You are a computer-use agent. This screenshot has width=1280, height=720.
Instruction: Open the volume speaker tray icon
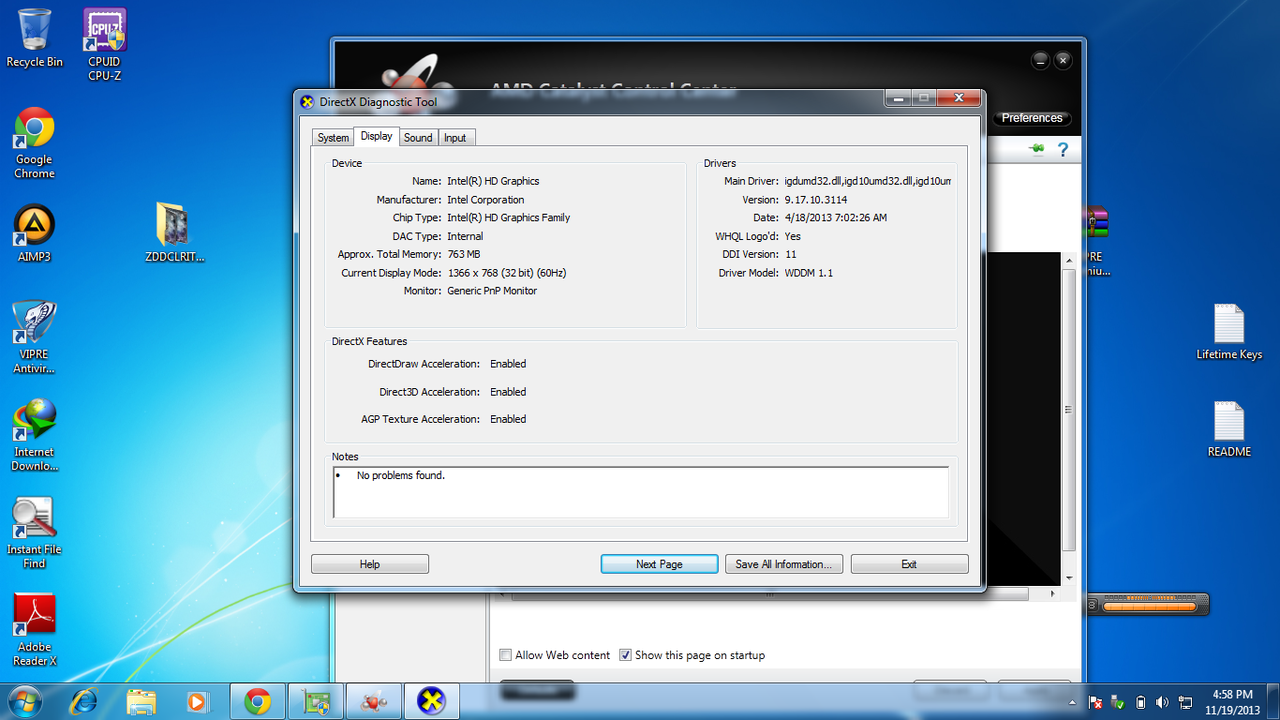[x=1162, y=702]
